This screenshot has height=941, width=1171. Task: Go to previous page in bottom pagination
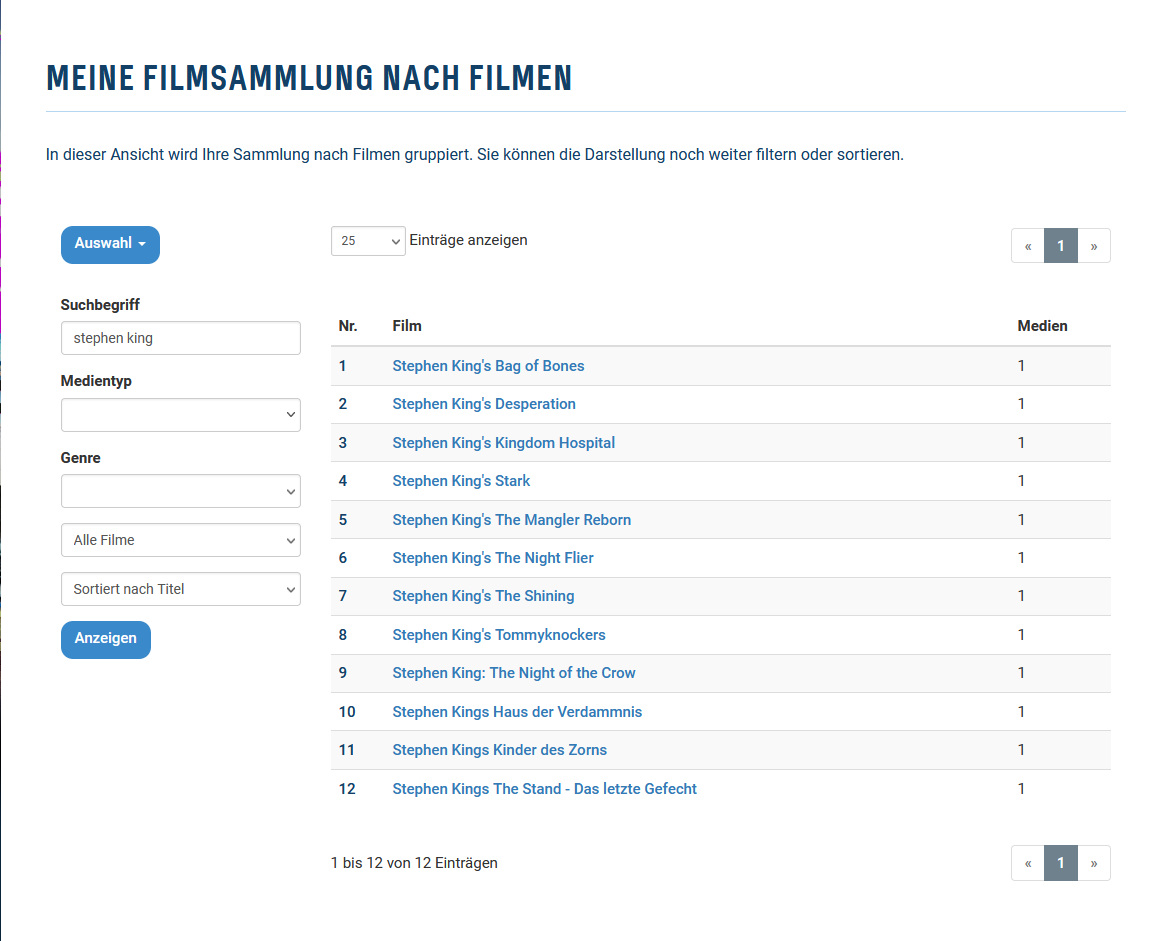1028,863
